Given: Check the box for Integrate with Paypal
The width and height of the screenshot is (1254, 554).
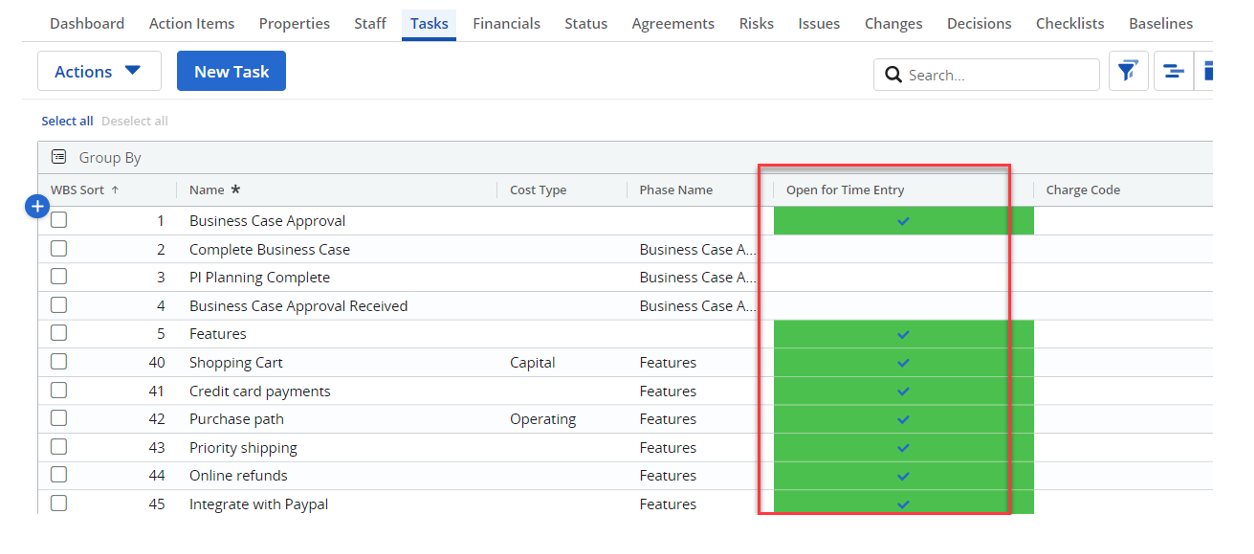Looking at the screenshot, I should 59,503.
